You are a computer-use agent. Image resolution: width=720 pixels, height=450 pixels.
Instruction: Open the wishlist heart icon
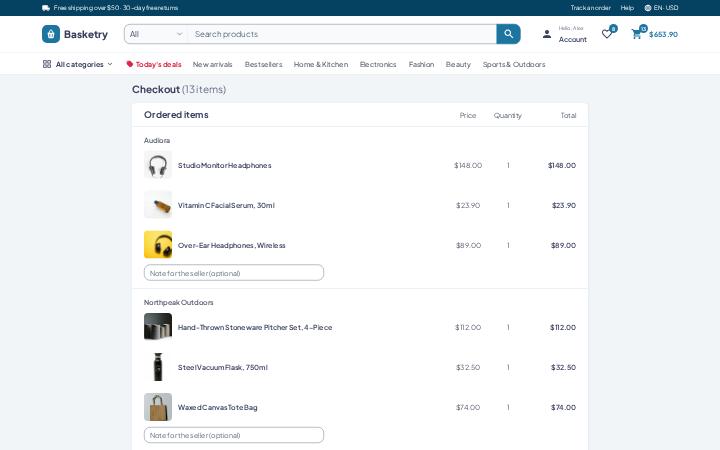(607, 34)
